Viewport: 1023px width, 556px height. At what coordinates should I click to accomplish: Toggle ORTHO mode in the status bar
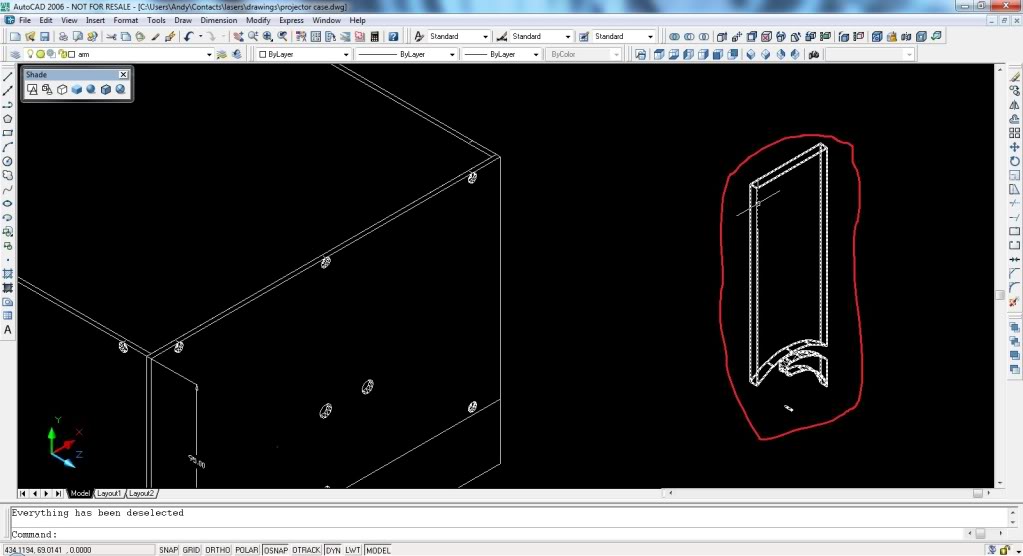(x=216, y=550)
